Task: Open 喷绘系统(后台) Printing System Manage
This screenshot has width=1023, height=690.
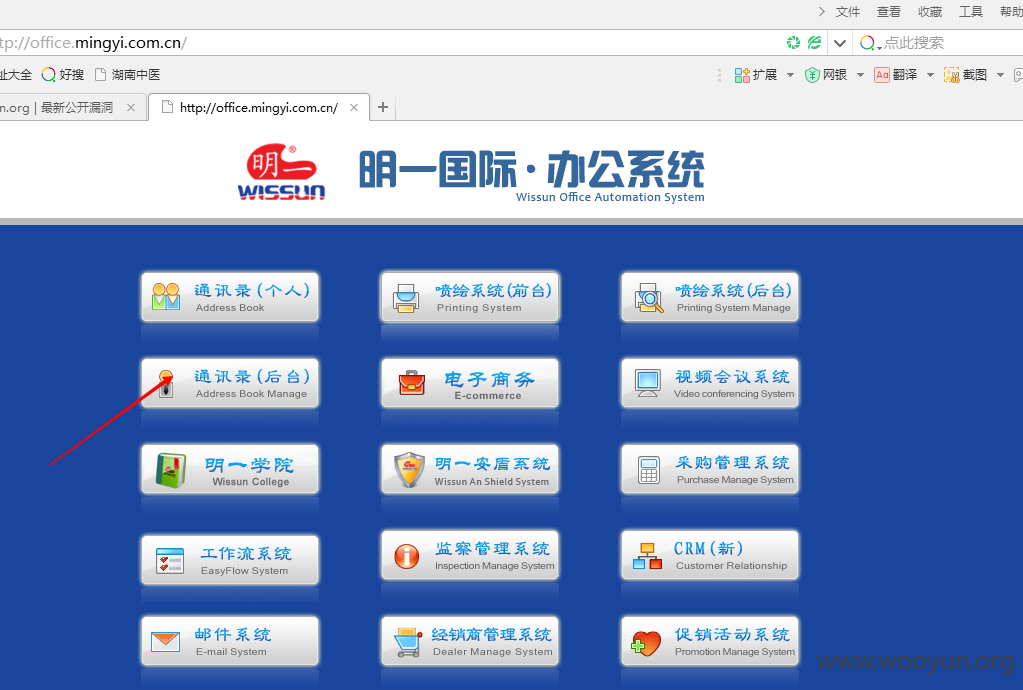Action: (x=710, y=297)
